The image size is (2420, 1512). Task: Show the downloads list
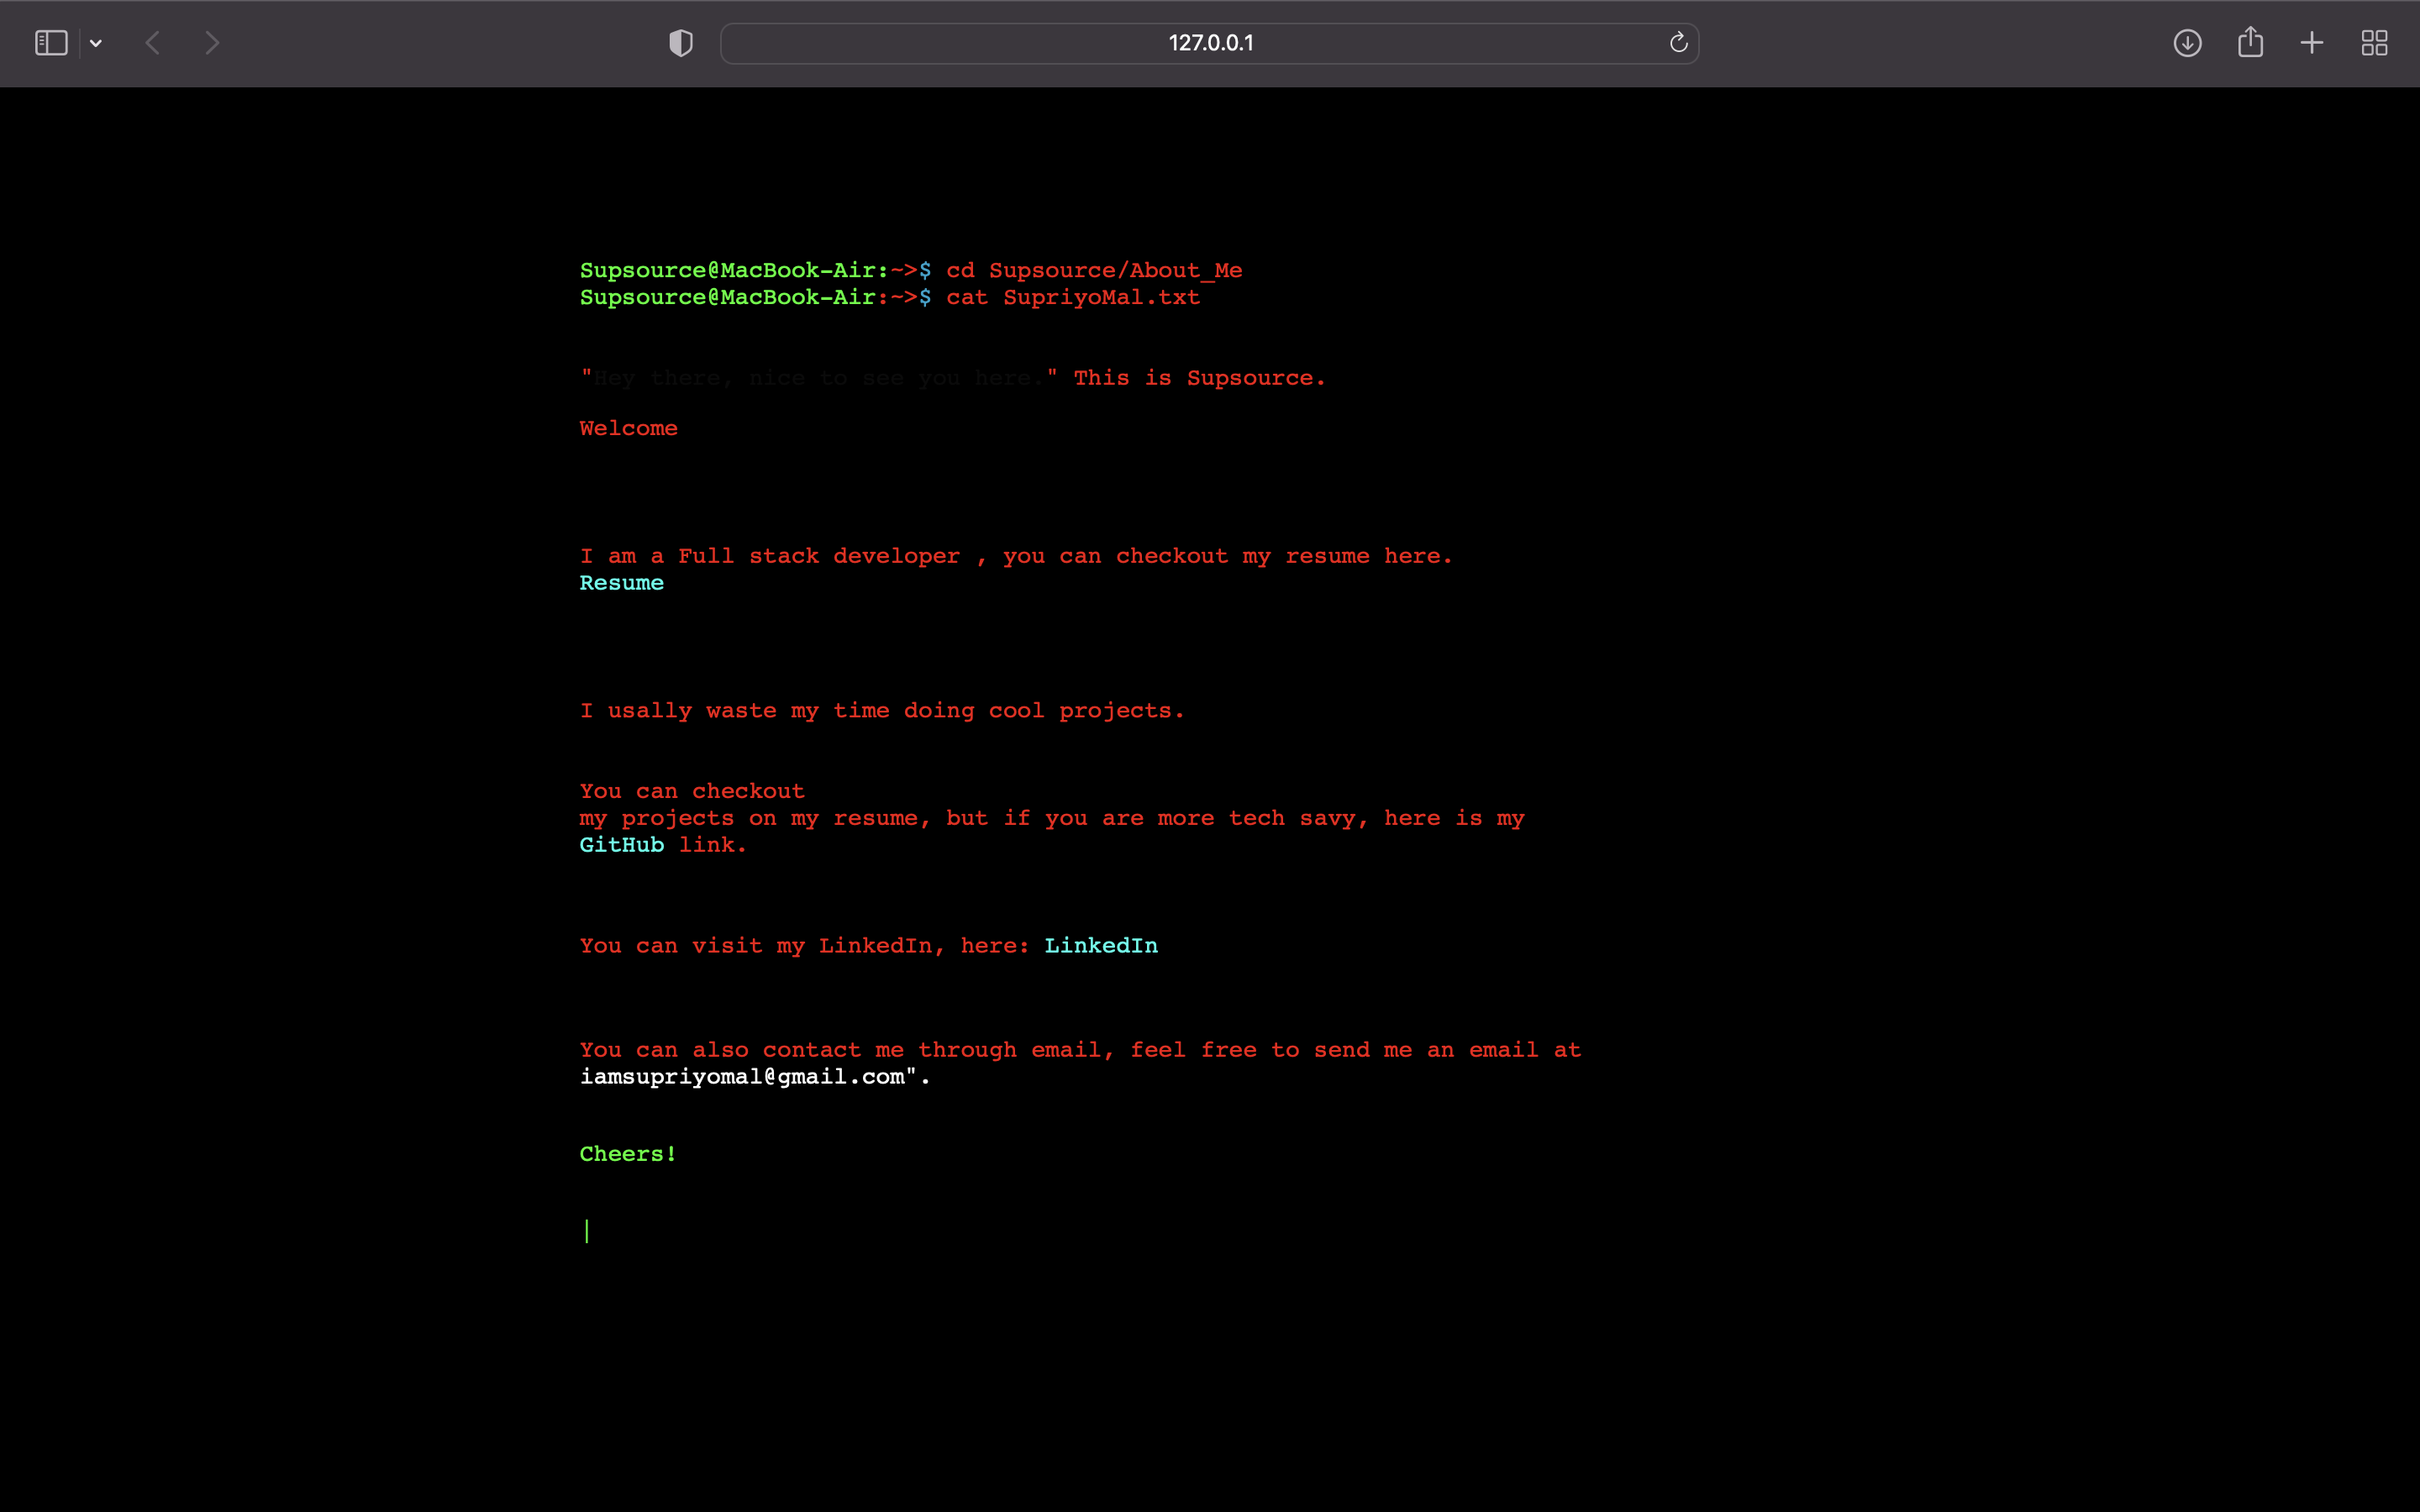pyautogui.click(x=2187, y=43)
